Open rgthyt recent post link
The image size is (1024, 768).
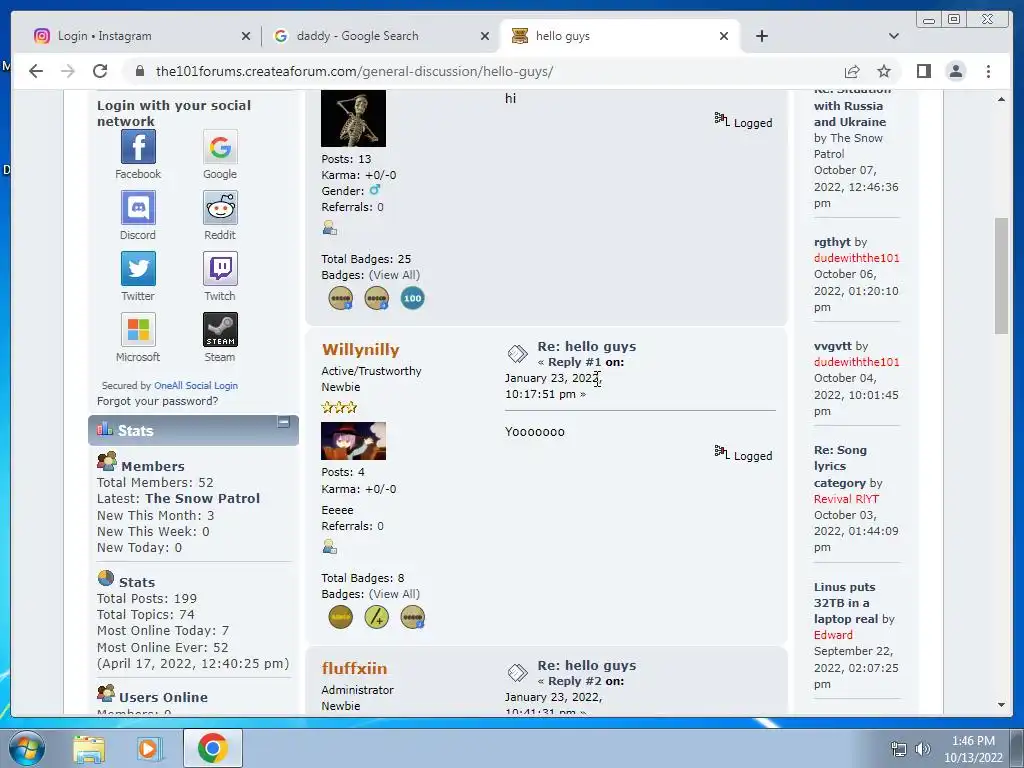click(832, 242)
